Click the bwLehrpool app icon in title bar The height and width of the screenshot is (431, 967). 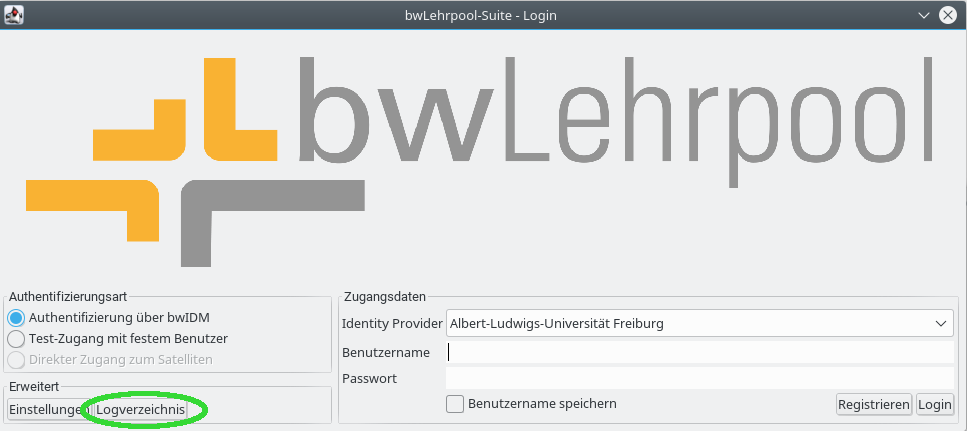click(x=15, y=15)
